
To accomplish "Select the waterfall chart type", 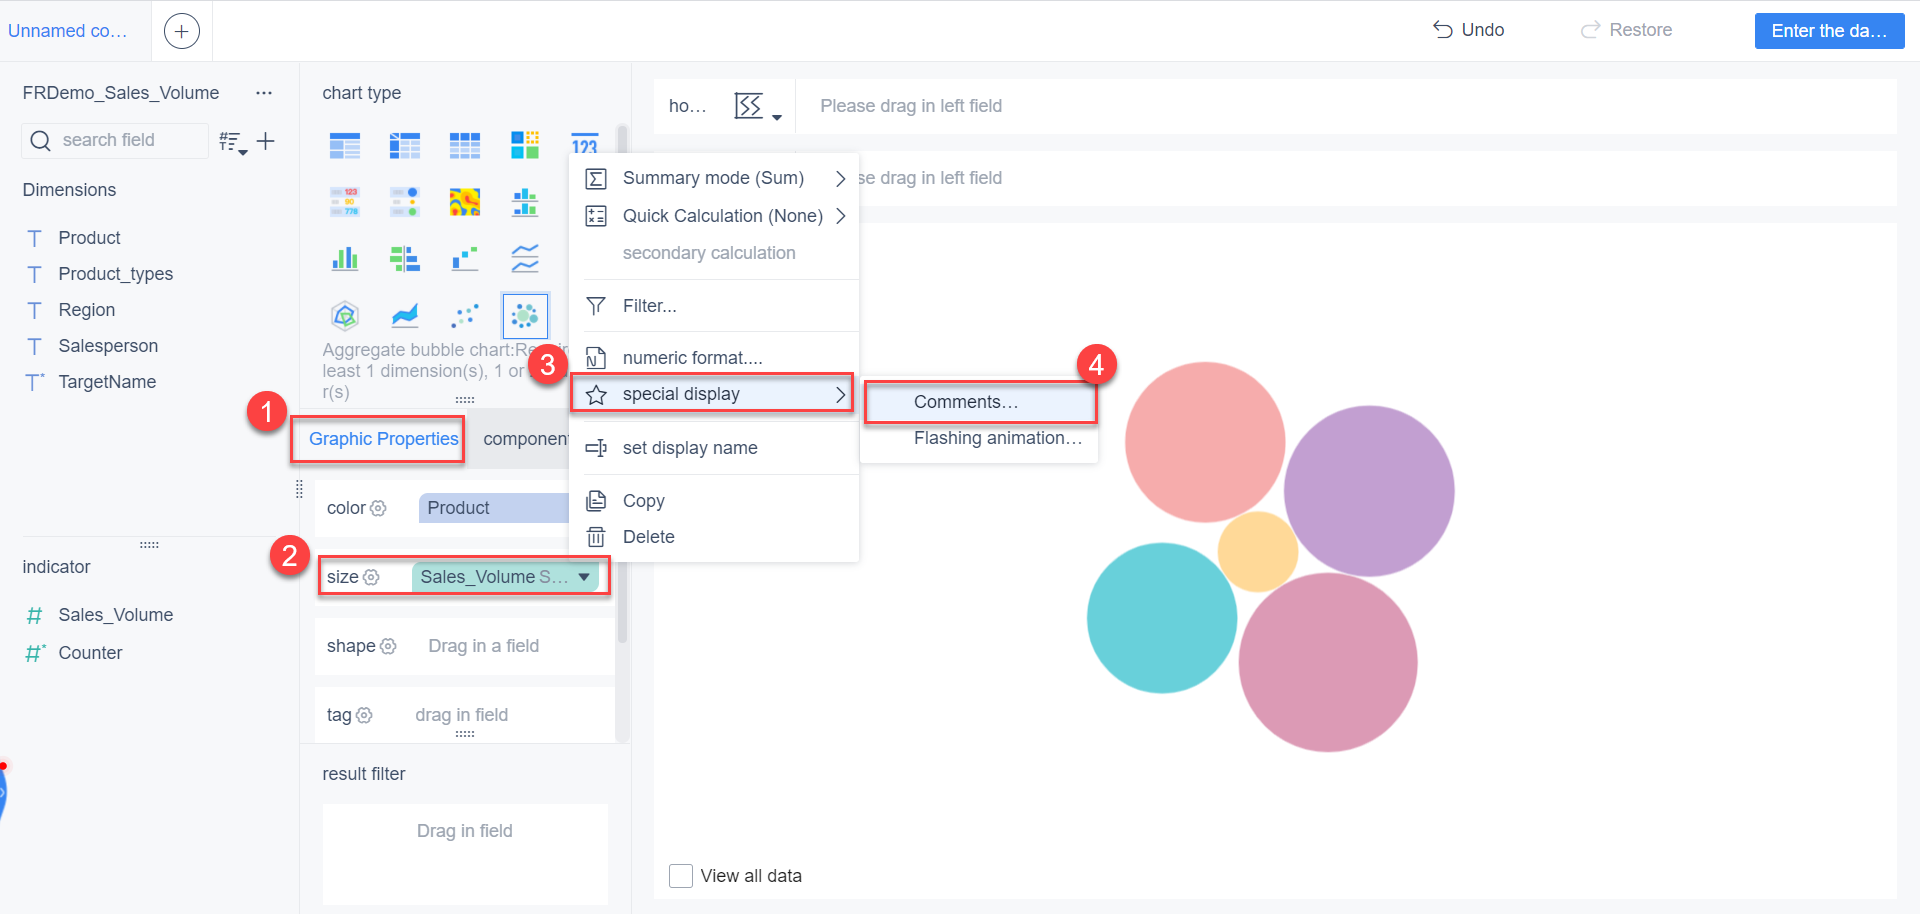I will 465,259.
